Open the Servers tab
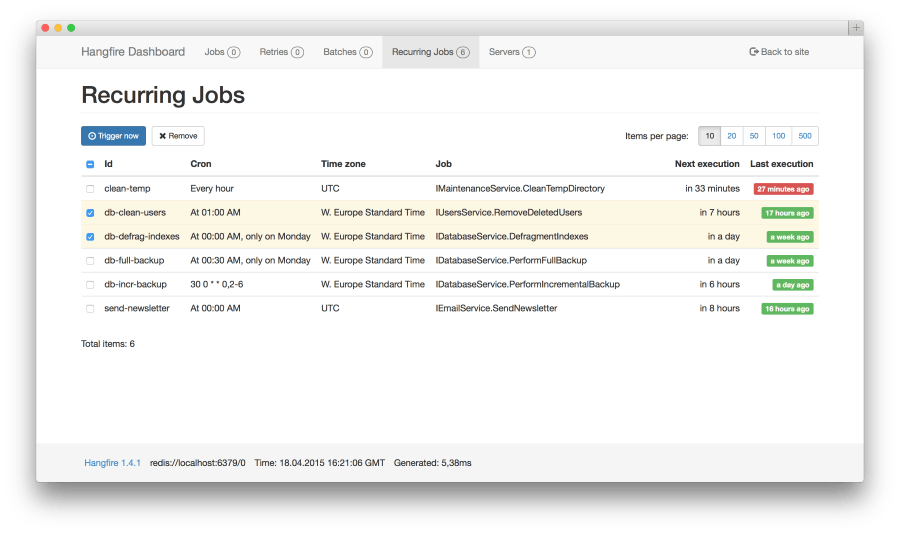Screen dimensions: 900x534 [x=512, y=52]
